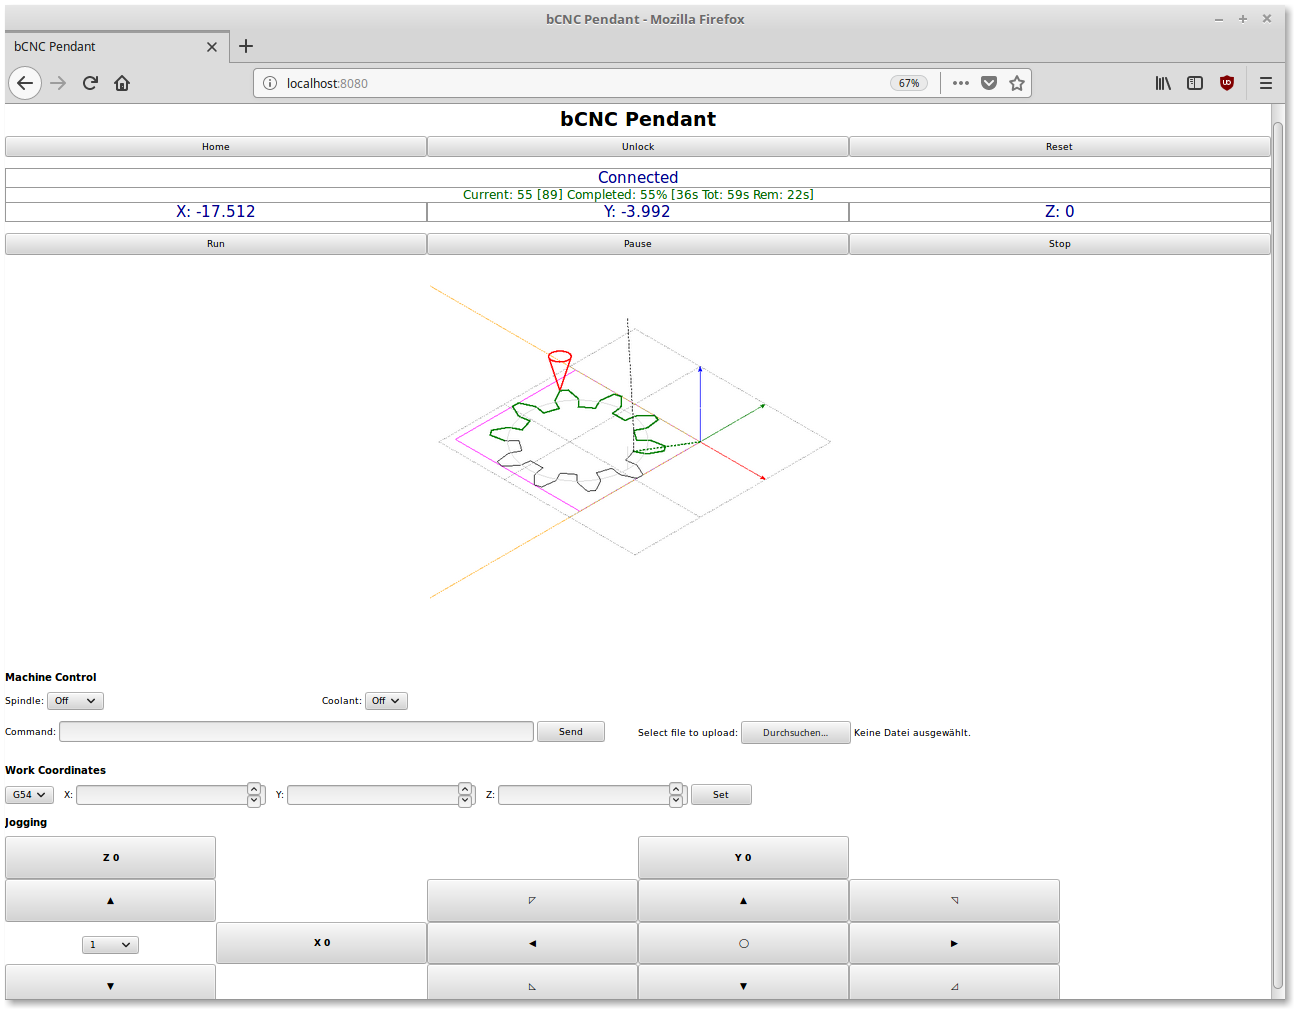This screenshot has height=1009, width=1294.
Task: Show site information icon in address bar
Action: click(x=270, y=83)
